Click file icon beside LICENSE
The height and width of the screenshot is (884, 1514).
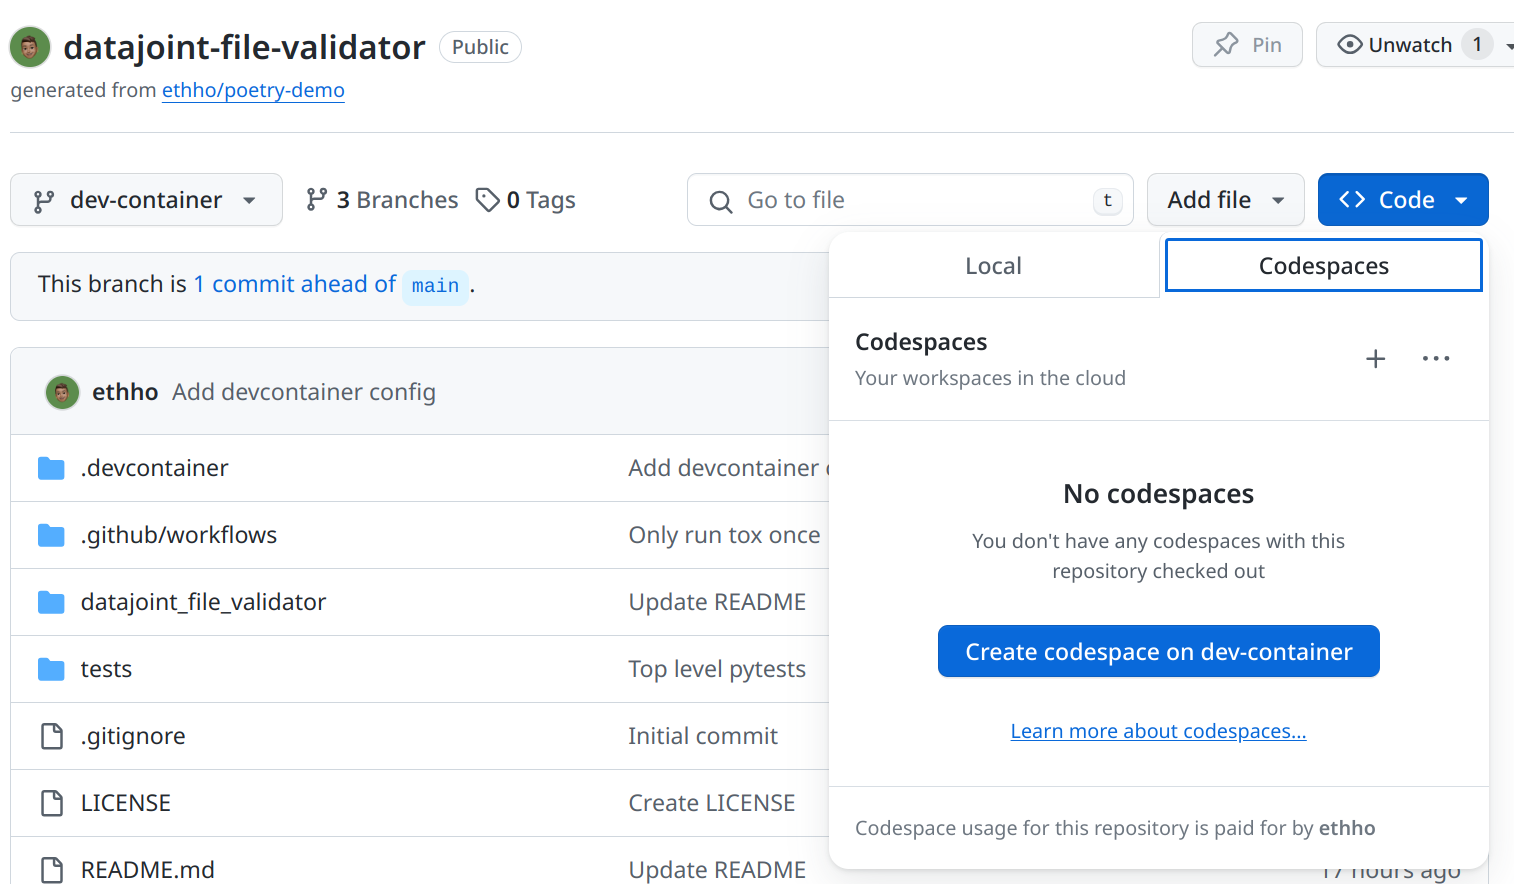point(52,803)
